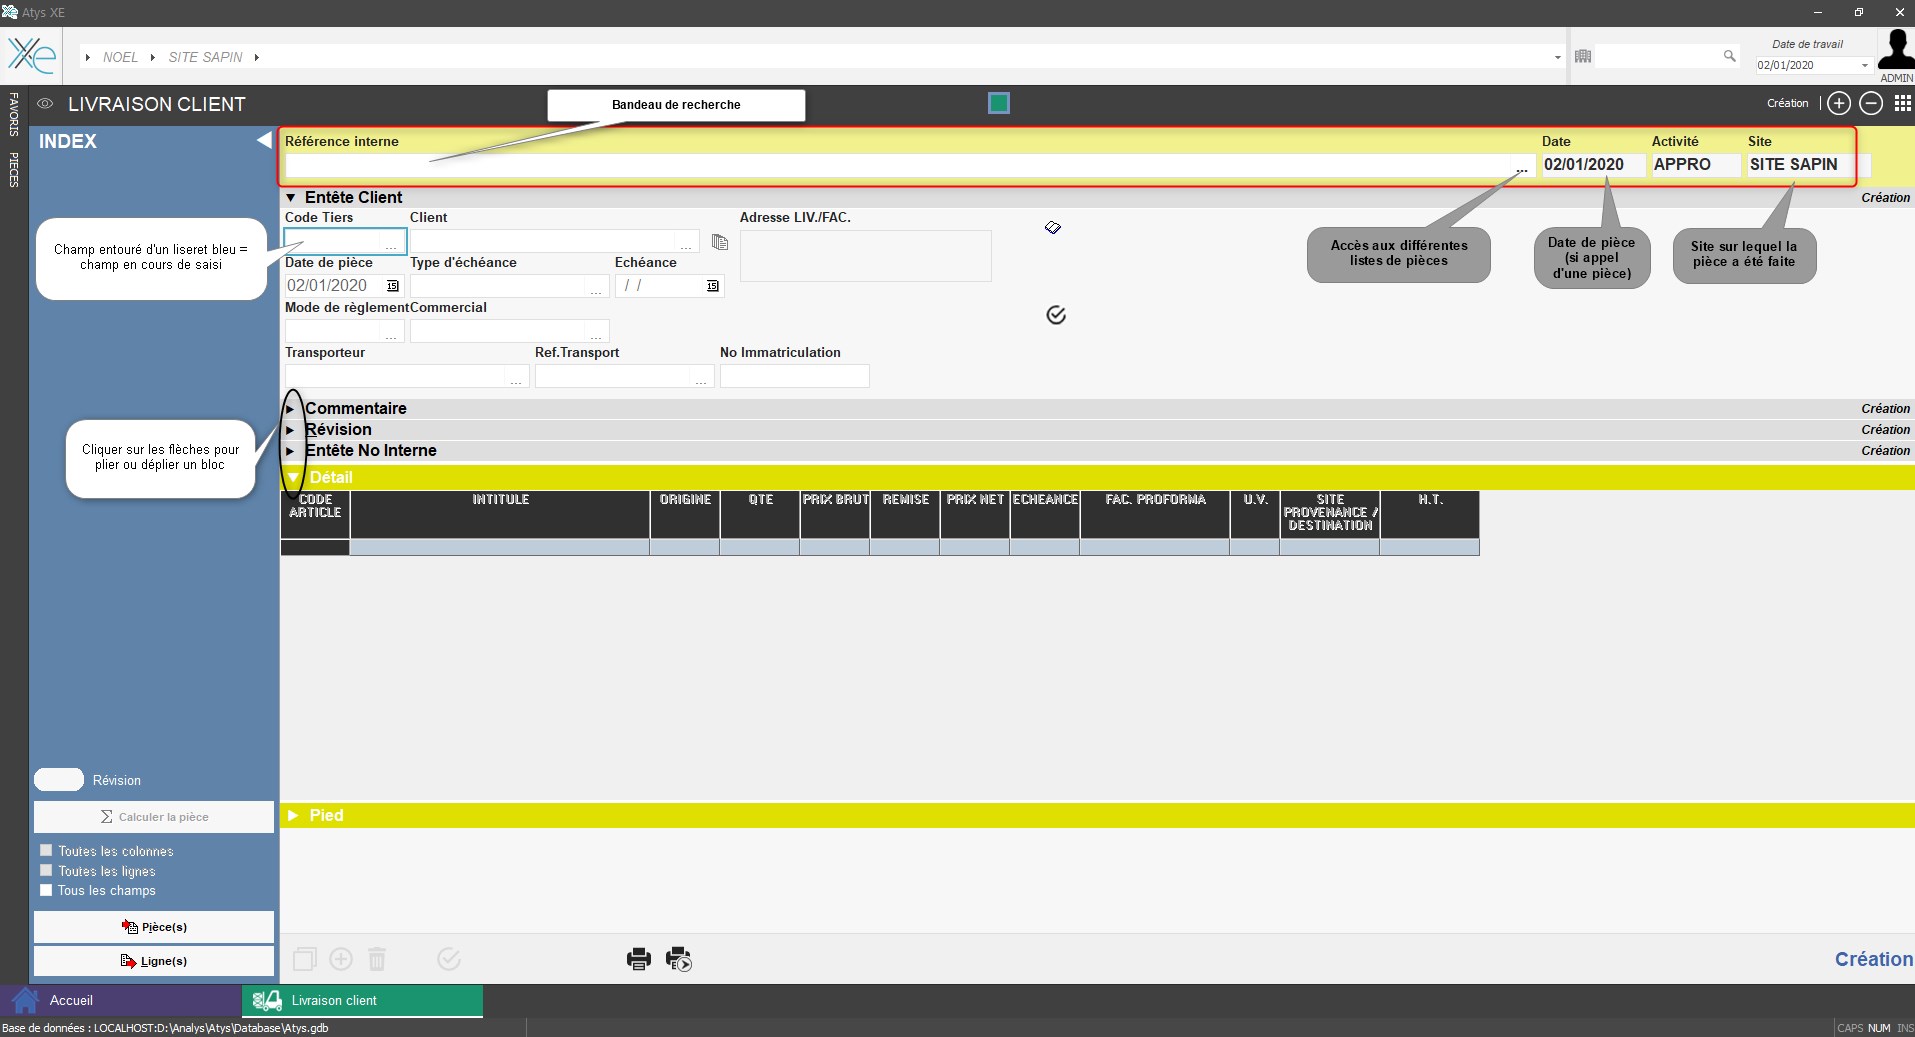Switch to the Accueil tab
The image size is (1915, 1037).
pos(71,1000)
